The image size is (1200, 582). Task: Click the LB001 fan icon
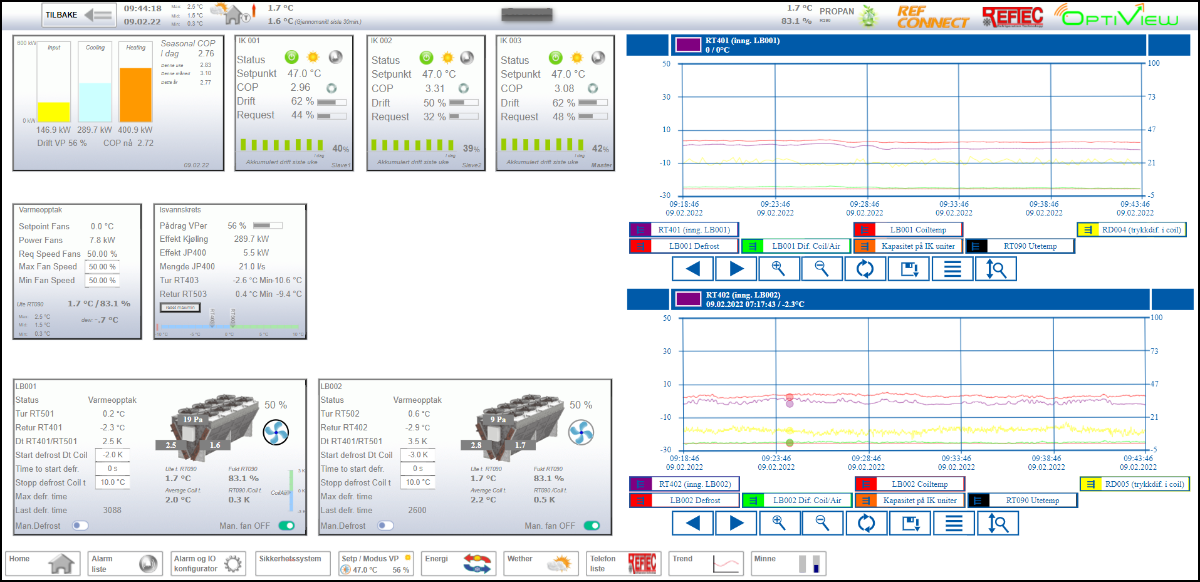coord(275,432)
